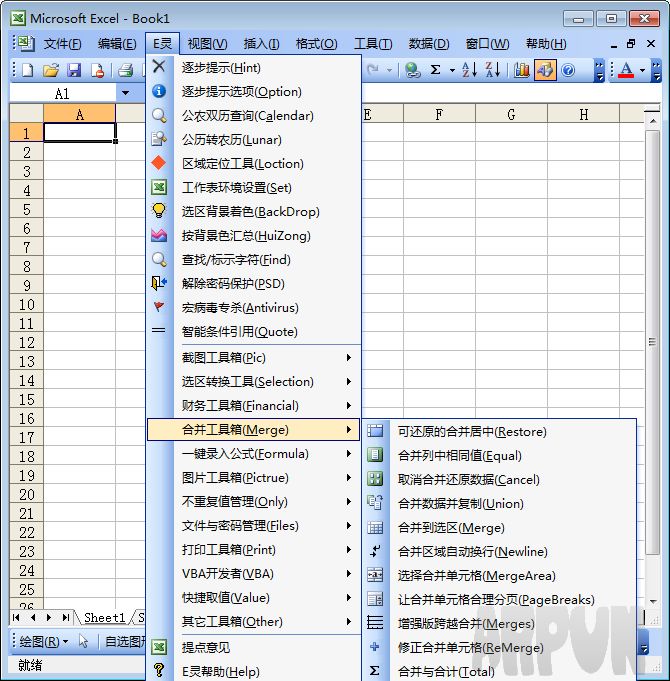Select 让合并单元格合理分页(PageBreaks) item
The height and width of the screenshot is (681, 670).
click(499, 600)
